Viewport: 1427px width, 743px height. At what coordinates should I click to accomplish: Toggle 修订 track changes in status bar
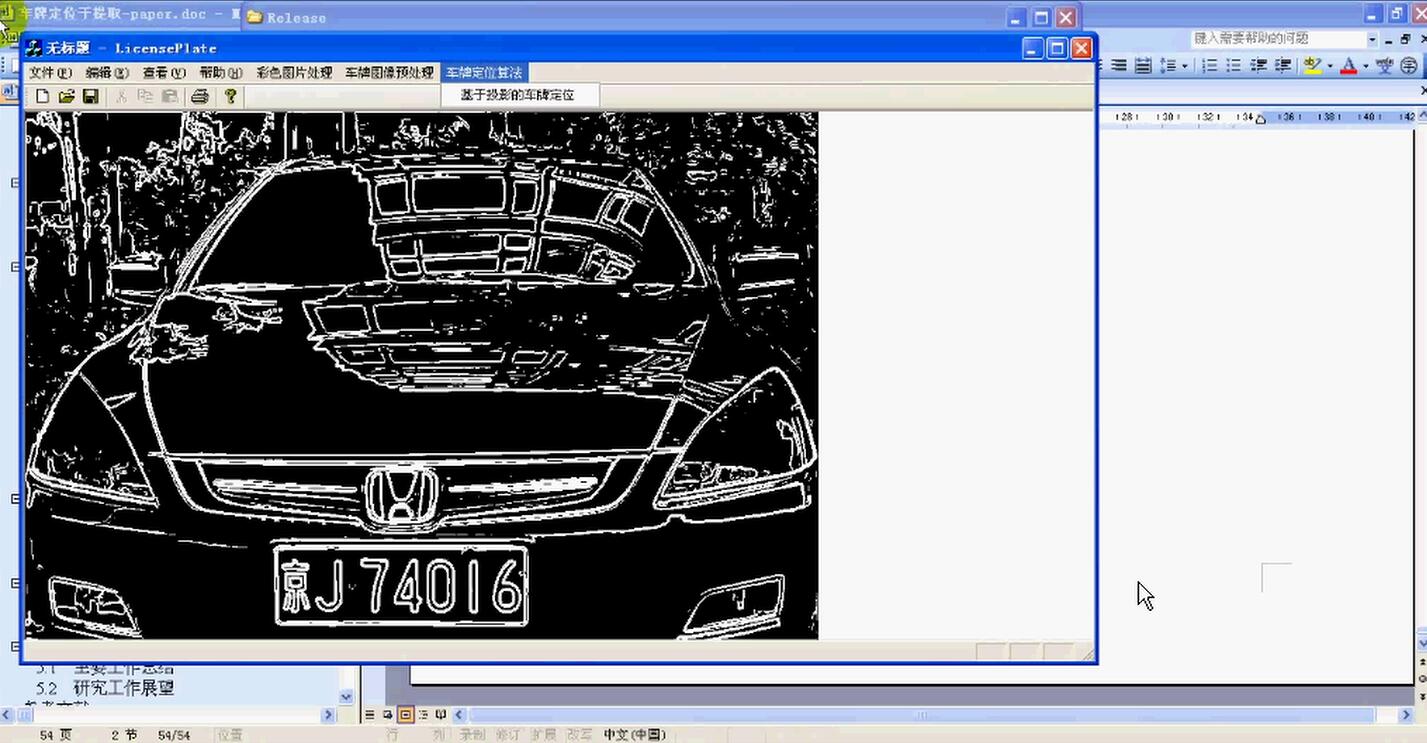(x=507, y=734)
